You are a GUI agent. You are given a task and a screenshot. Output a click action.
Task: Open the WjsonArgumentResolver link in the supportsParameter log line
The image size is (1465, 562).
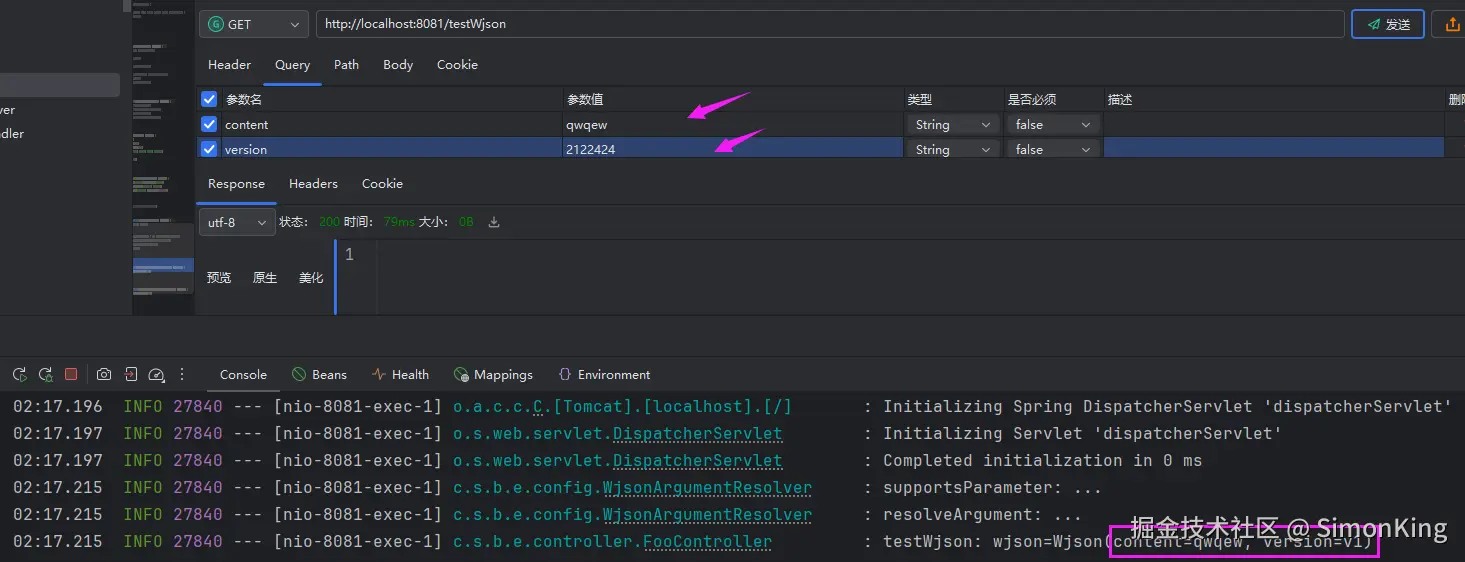707,488
